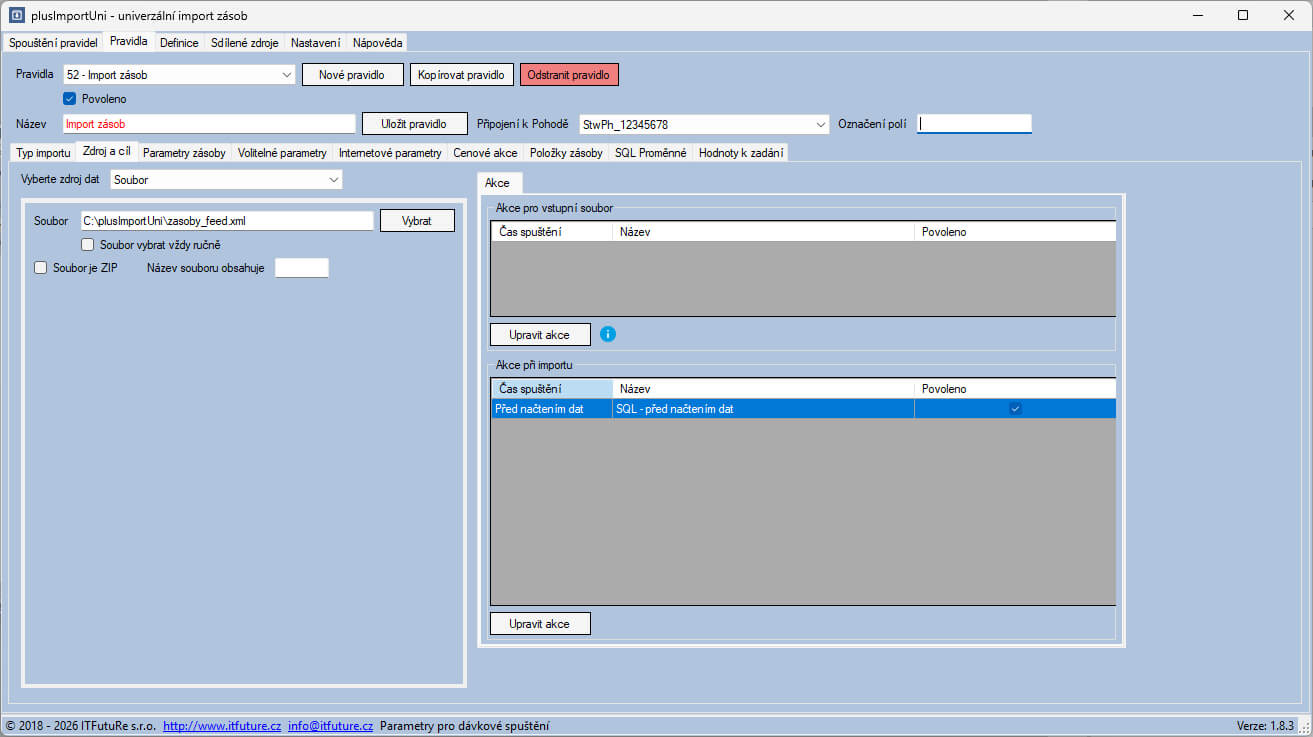Open the 'Vyberte zdroj dat' combo box
The height and width of the screenshot is (737, 1313).
(x=333, y=180)
